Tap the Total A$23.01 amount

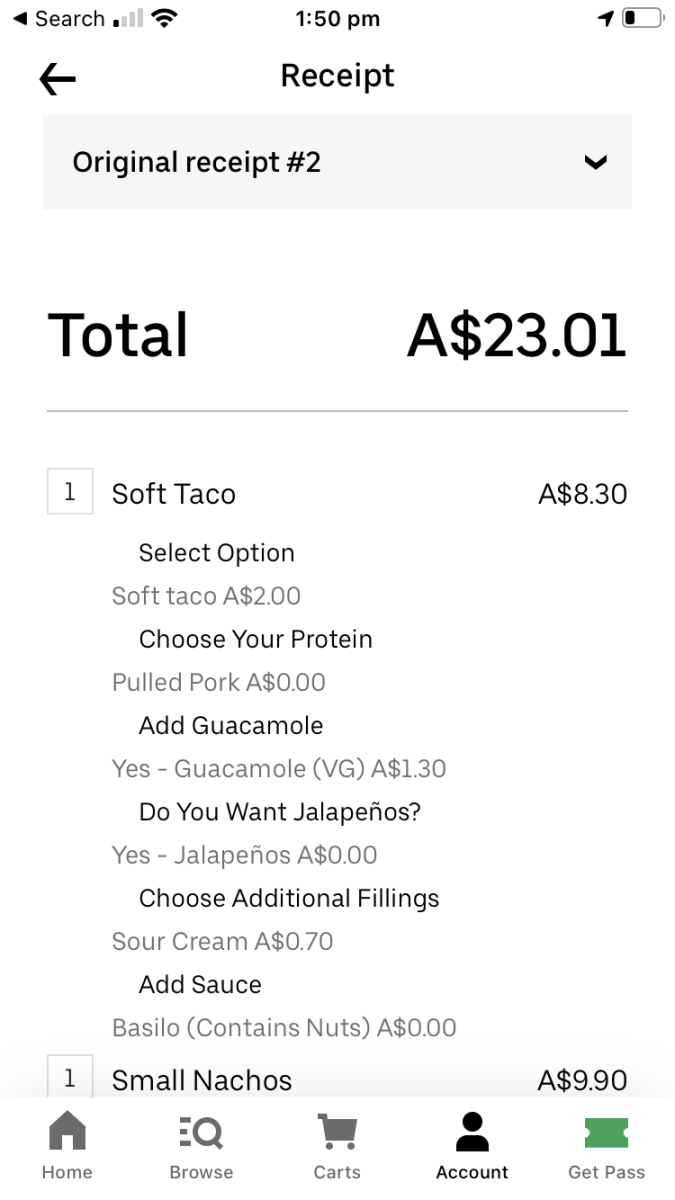tap(516, 335)
